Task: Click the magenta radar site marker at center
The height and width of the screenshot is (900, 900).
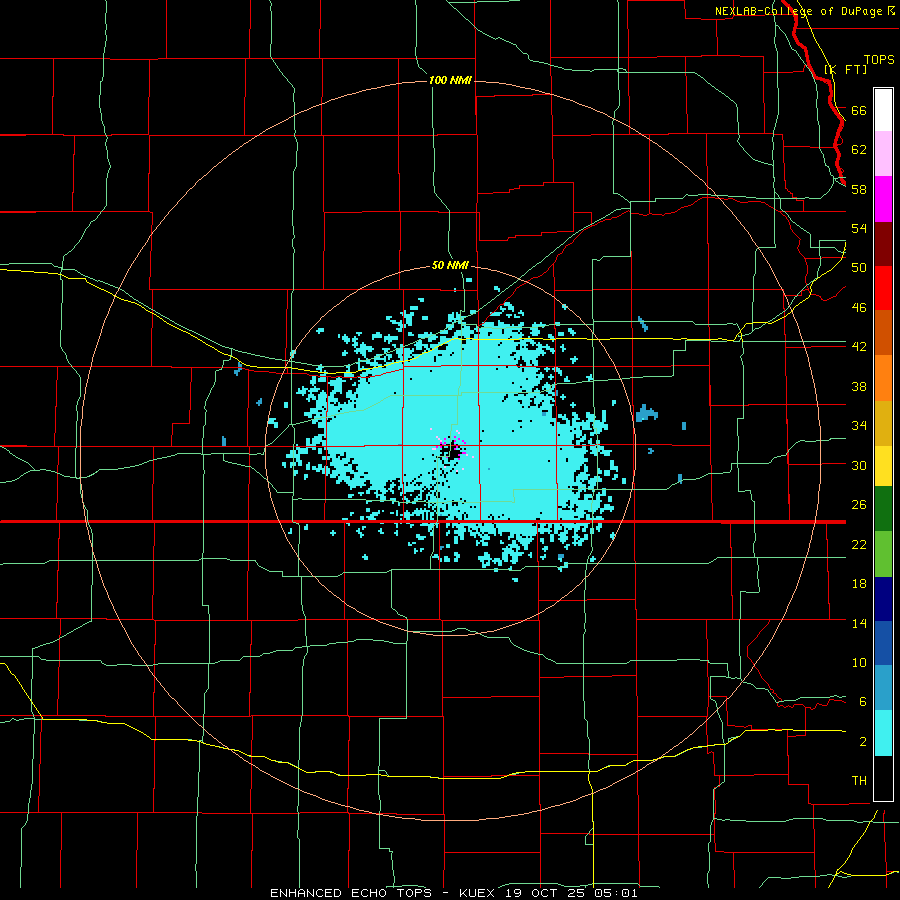Action: [x=451, y=448]
